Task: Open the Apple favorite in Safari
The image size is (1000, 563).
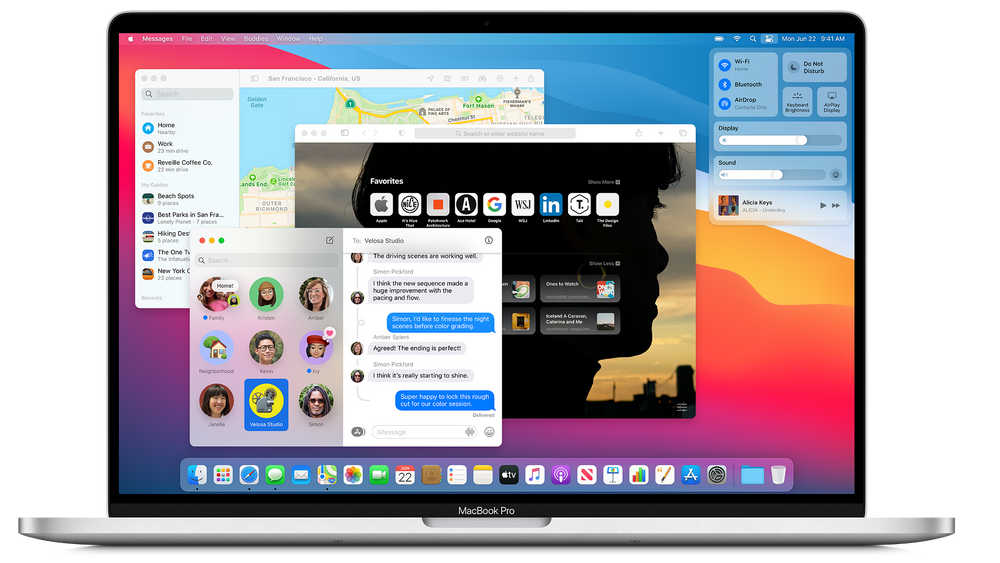Action: coord(381,205)
